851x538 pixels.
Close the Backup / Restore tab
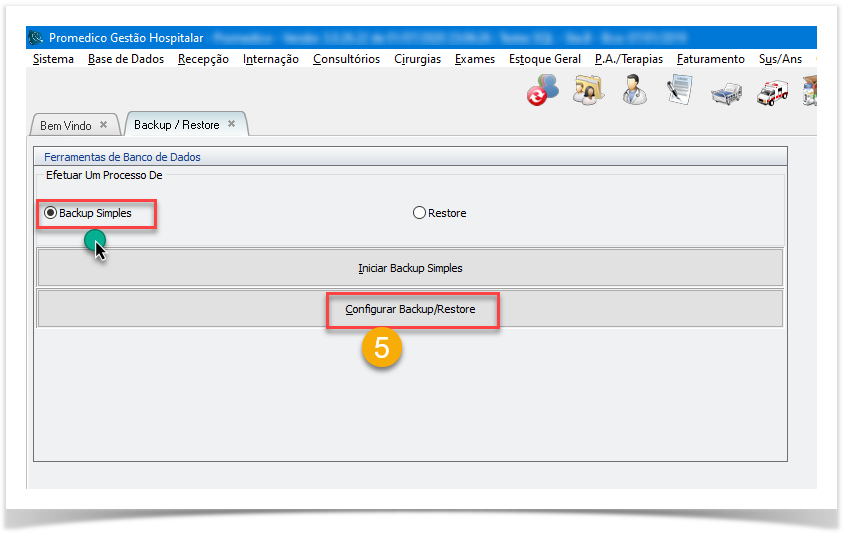231,124
